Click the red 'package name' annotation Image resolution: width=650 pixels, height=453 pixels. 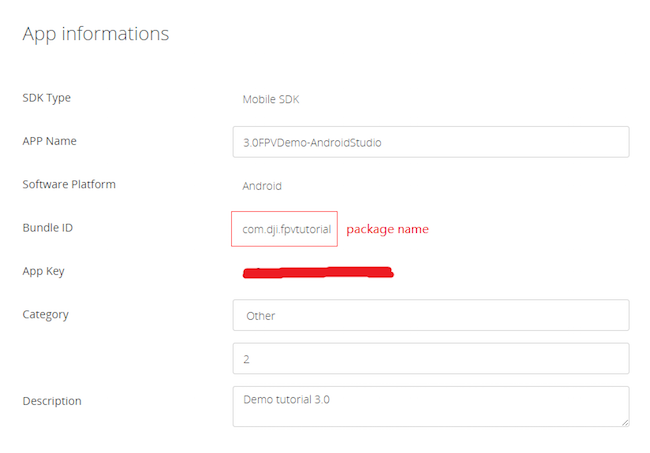click(x=387, y=229)
